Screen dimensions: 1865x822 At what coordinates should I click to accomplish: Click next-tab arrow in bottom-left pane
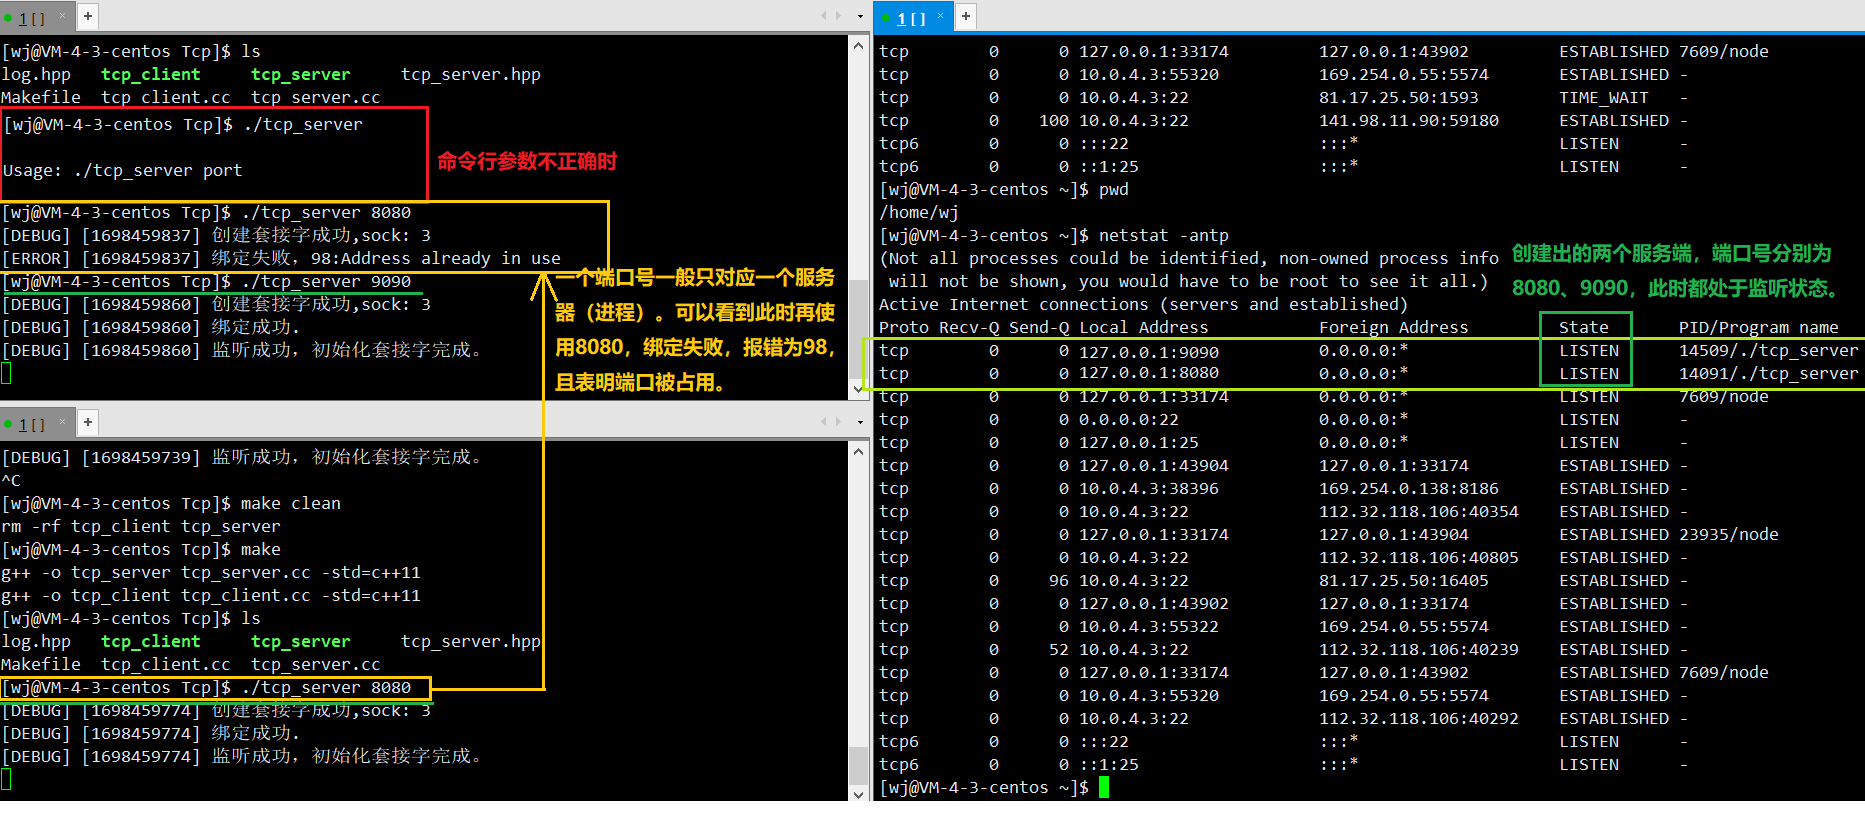[x=838, y=421]
